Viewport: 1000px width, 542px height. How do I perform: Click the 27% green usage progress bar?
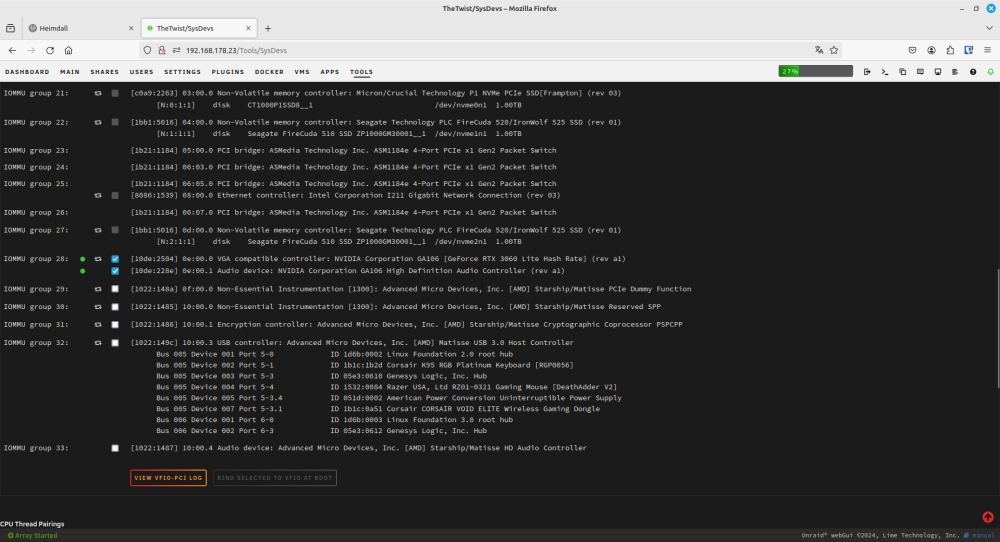click(x=815, y=71)
